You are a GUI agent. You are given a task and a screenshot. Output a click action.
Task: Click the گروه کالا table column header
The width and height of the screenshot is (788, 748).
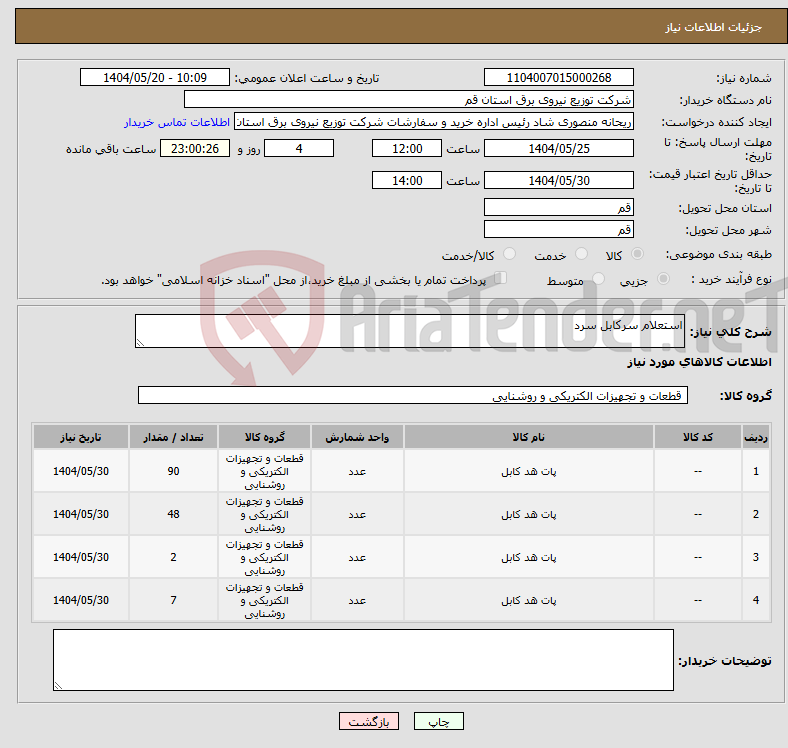coord(264,437)
